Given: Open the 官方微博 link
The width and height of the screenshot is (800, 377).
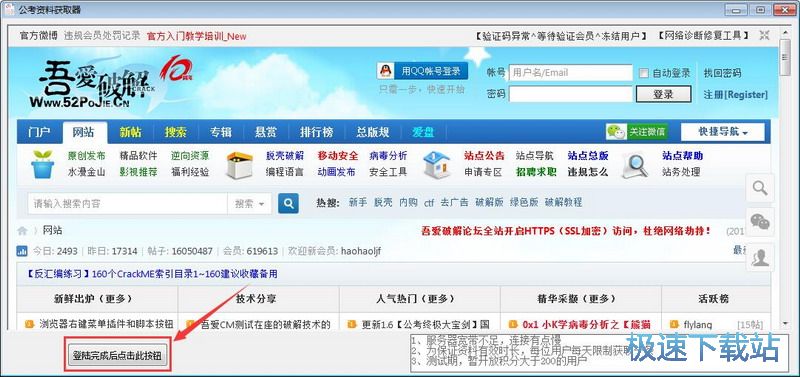Looking at the screenshot, I should (39, 36).
